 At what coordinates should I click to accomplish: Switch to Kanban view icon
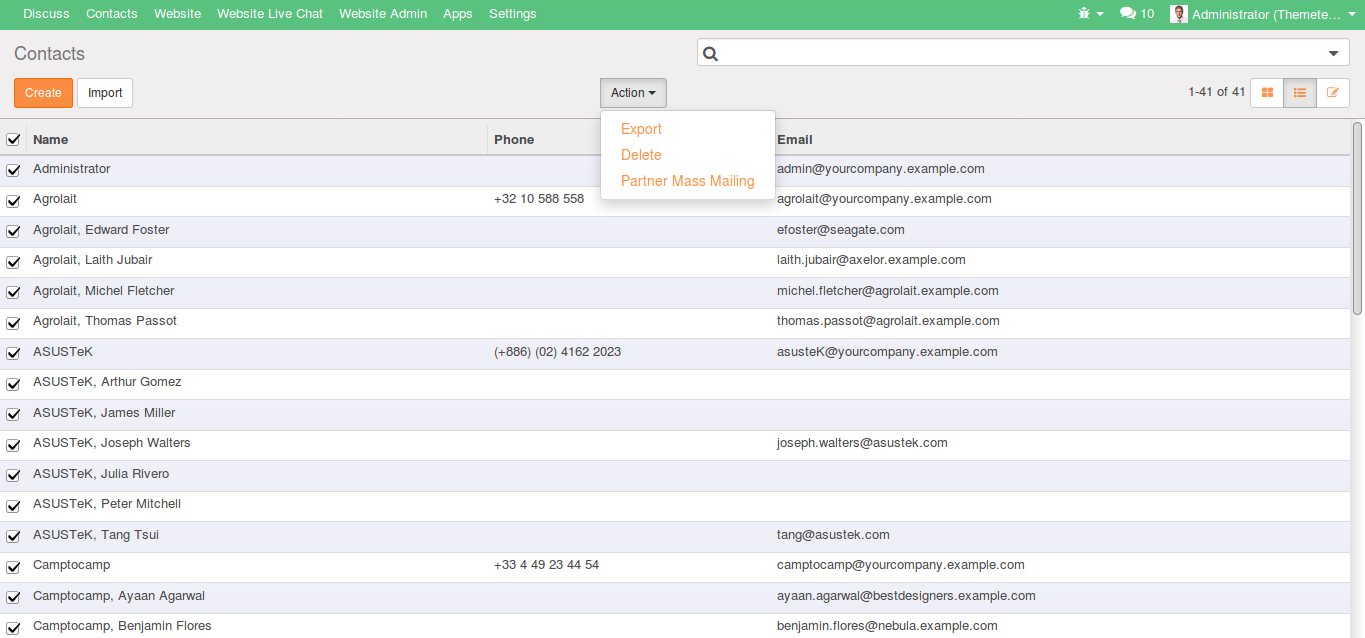pyautogui.click(x=1267, y=93)
